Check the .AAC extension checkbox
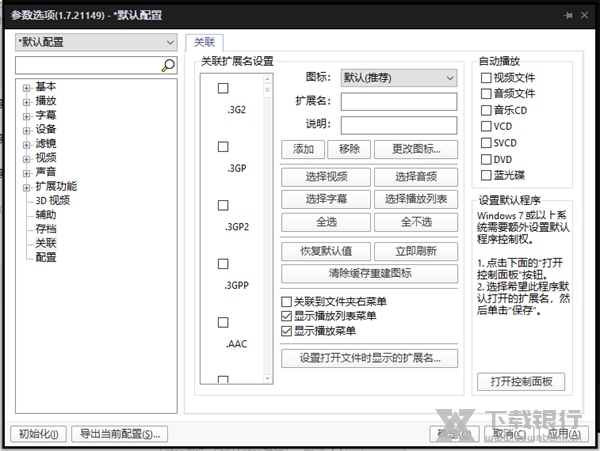Image resolution: width=600 pixels, height=451 pixels. (223, 322)
